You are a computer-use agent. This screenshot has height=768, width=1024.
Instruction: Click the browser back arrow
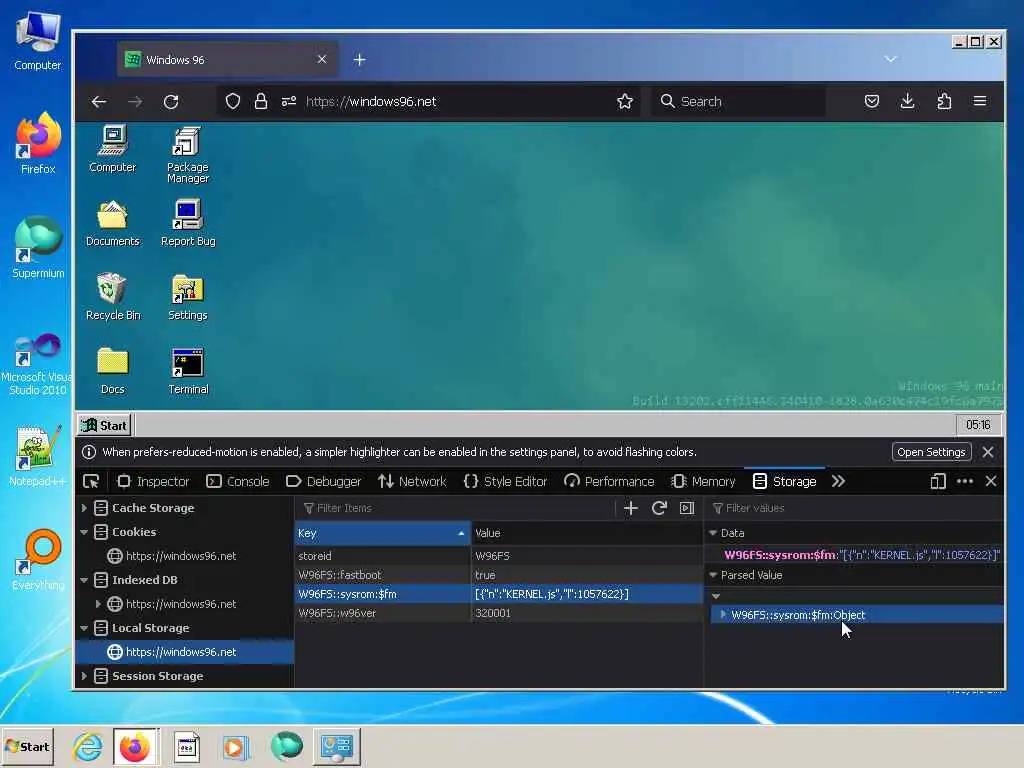99,101
